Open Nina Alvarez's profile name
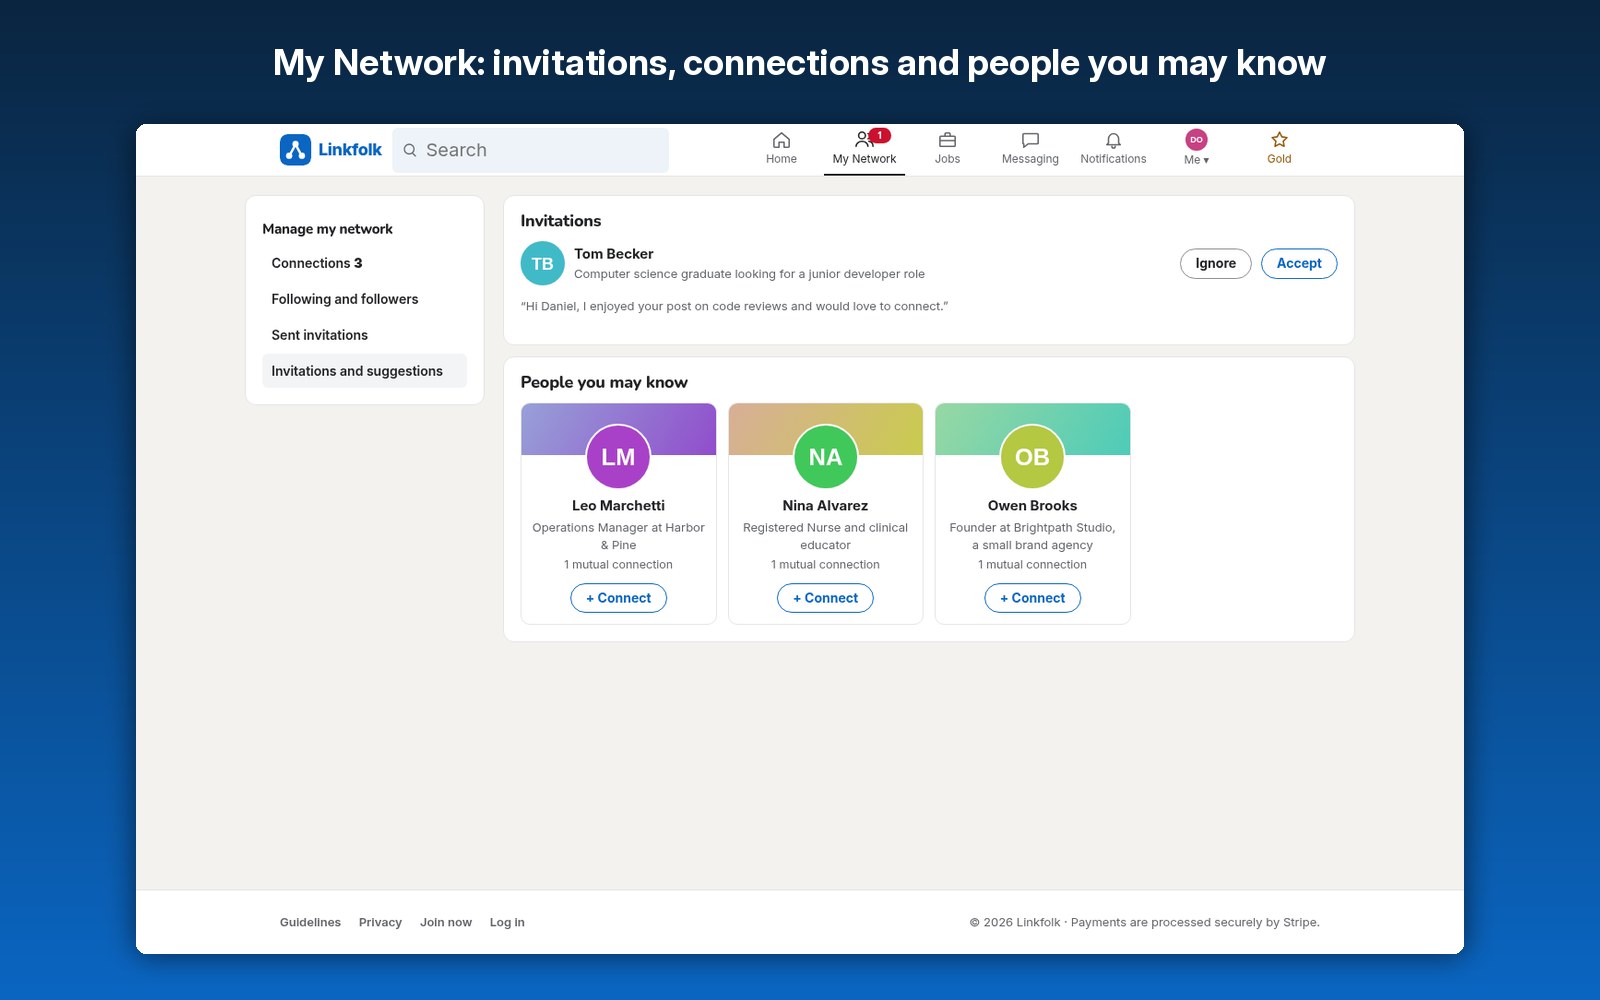The height and width of the screenshot is (1000, 1600). 825,506
